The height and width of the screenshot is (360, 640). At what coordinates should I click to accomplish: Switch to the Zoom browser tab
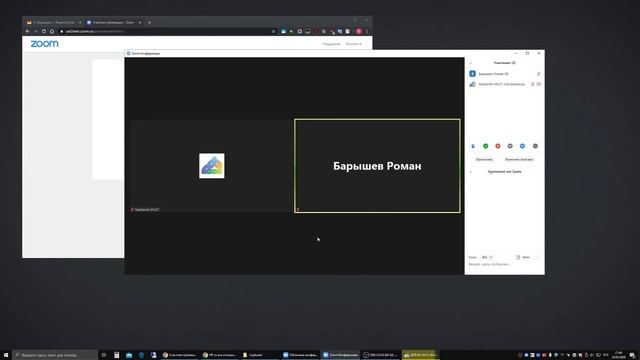(x=113, y=22)
